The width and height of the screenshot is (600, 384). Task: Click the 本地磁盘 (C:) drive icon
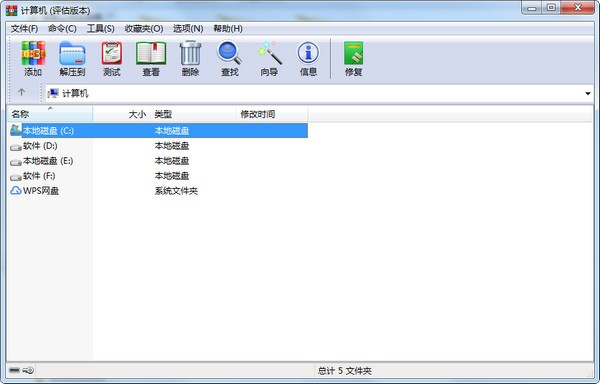[16, 130]
